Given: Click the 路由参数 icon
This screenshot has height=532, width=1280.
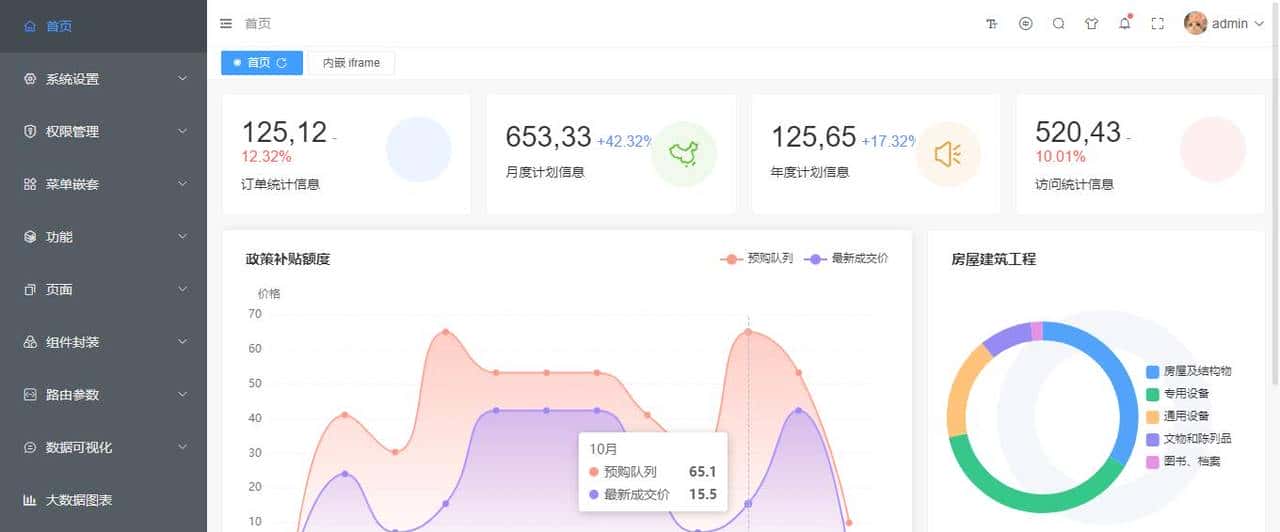Looking at the screenshot, I should point(30,395).
